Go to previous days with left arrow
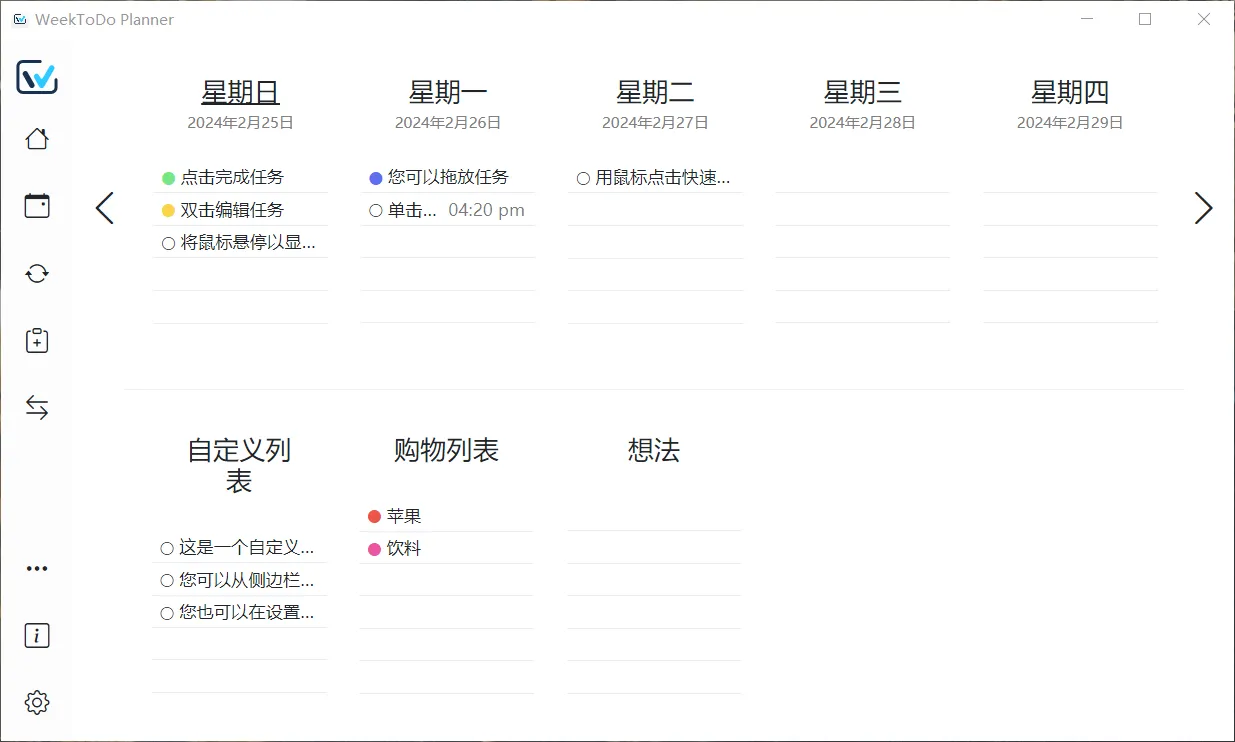1235x742 pixels. point(104,208)
